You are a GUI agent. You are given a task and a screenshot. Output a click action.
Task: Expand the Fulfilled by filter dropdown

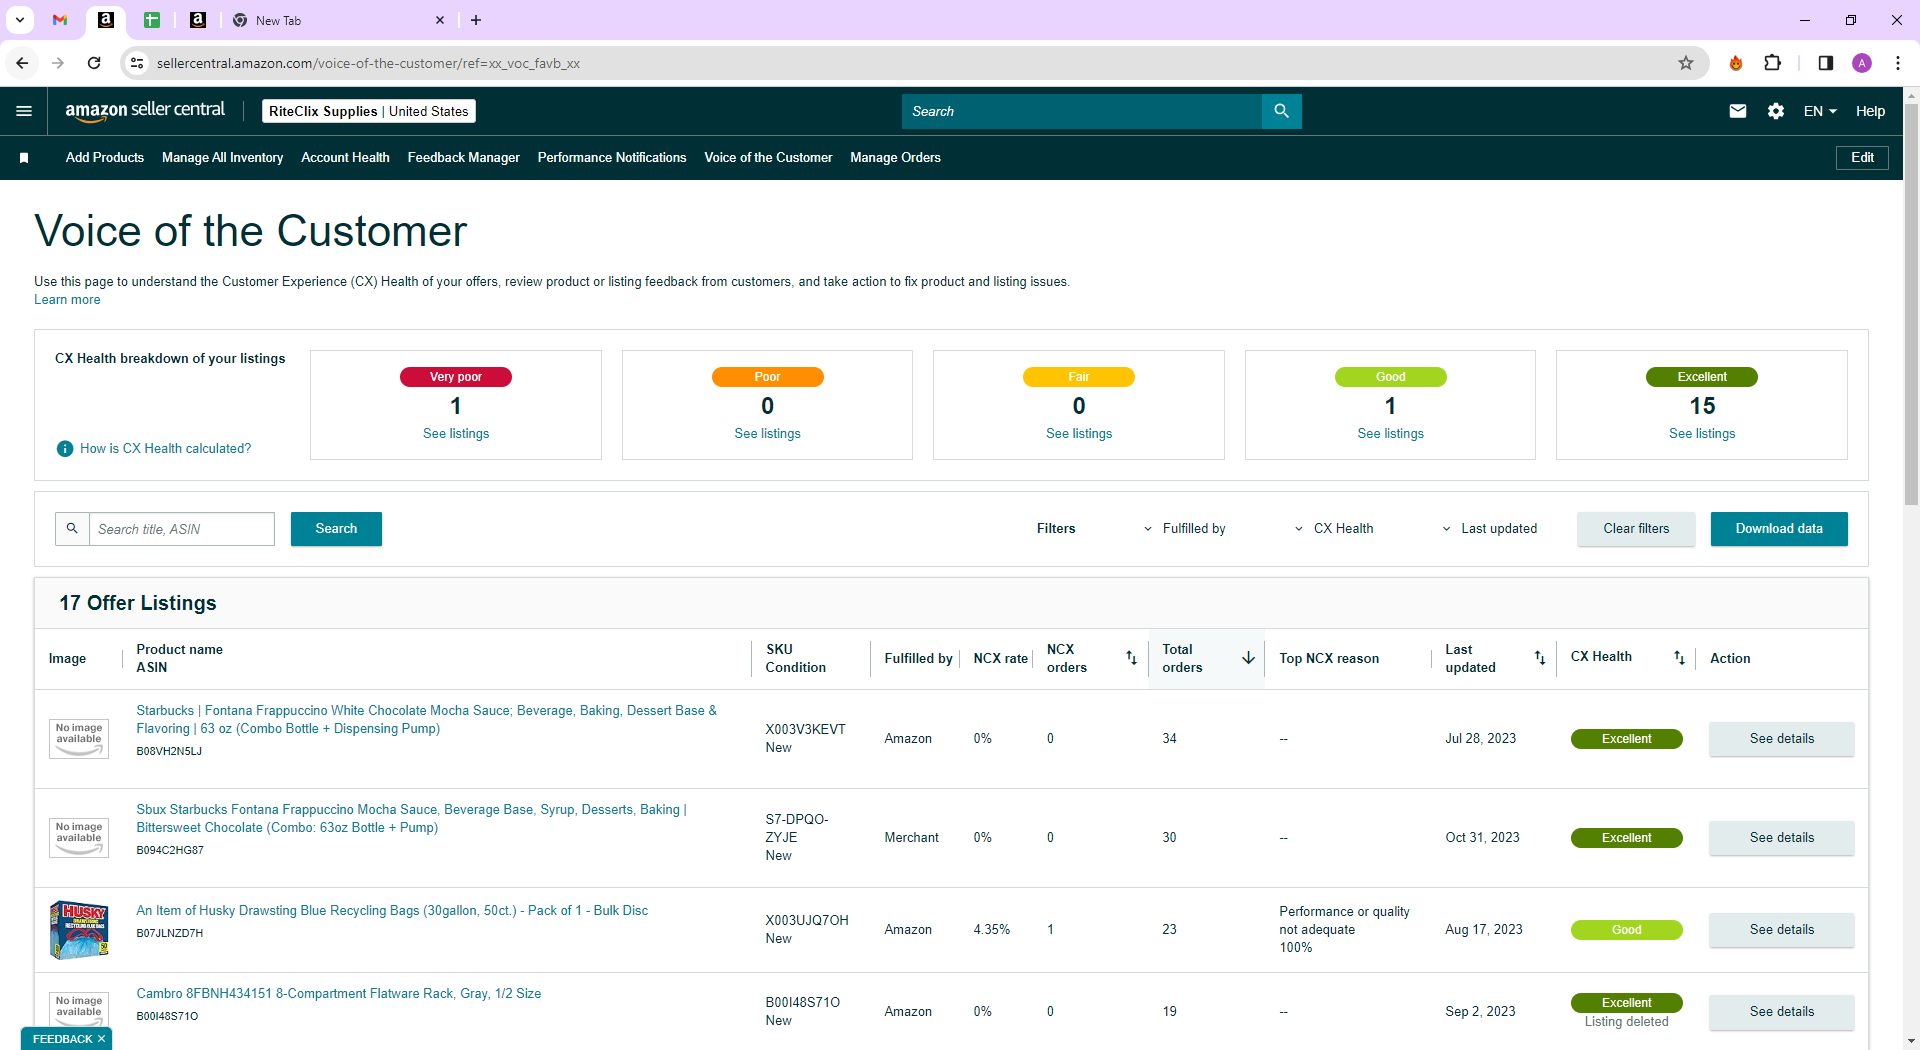click(x=1184, y=529)
